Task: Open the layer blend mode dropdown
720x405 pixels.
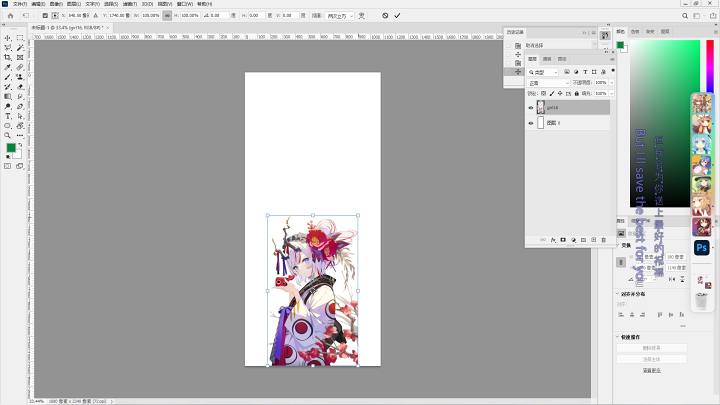Action: pos(548,83)
